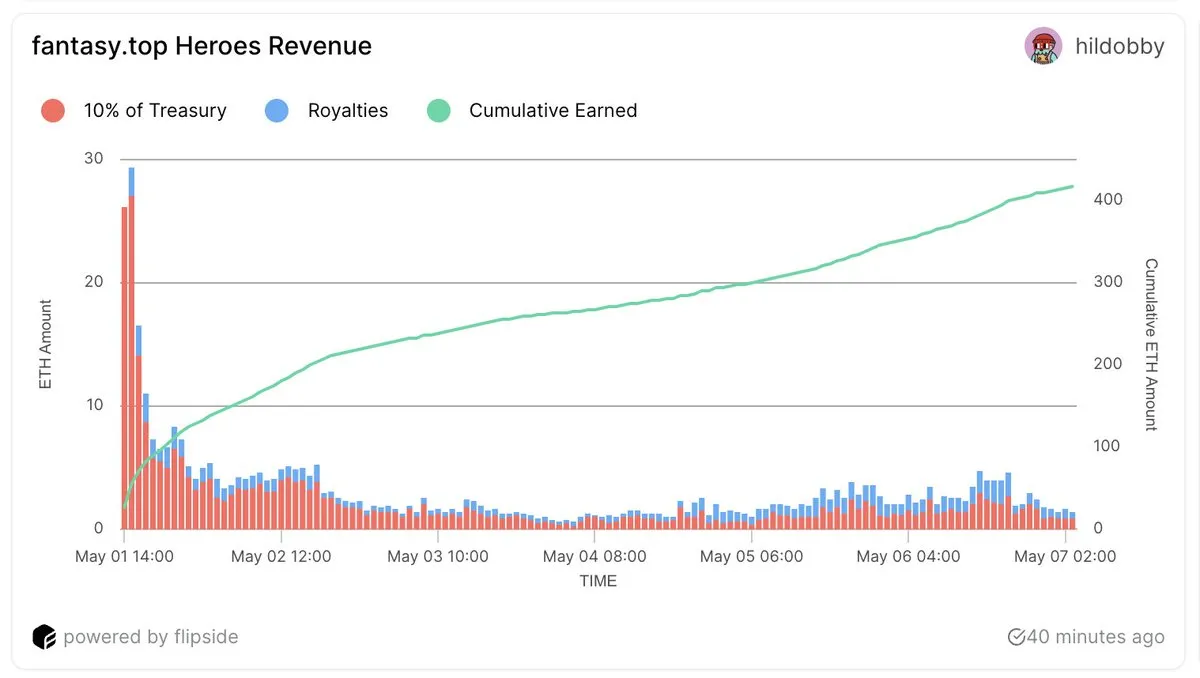Click the flipside logo icon

43,637
